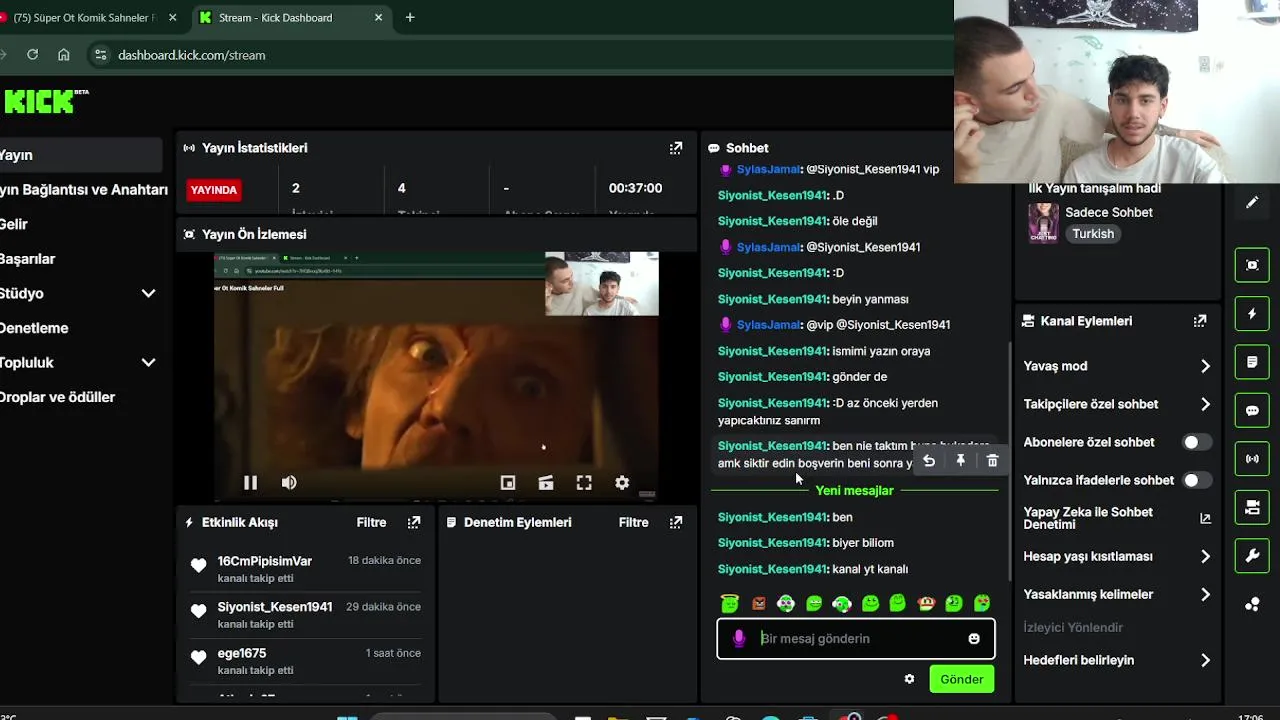Open Yapay Zeka ile Sohbet Denetimi link
Viewport: 1280px width, 720px height.
1117,518
